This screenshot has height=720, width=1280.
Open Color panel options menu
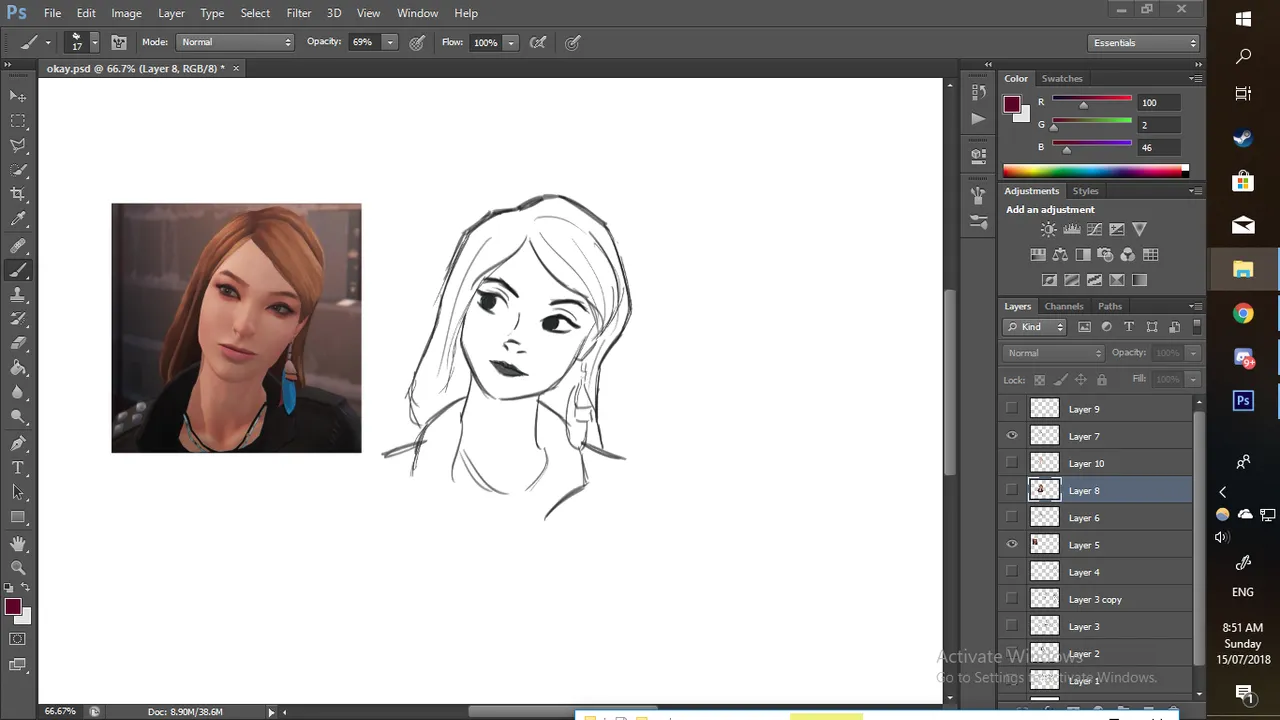point(1196,78)
